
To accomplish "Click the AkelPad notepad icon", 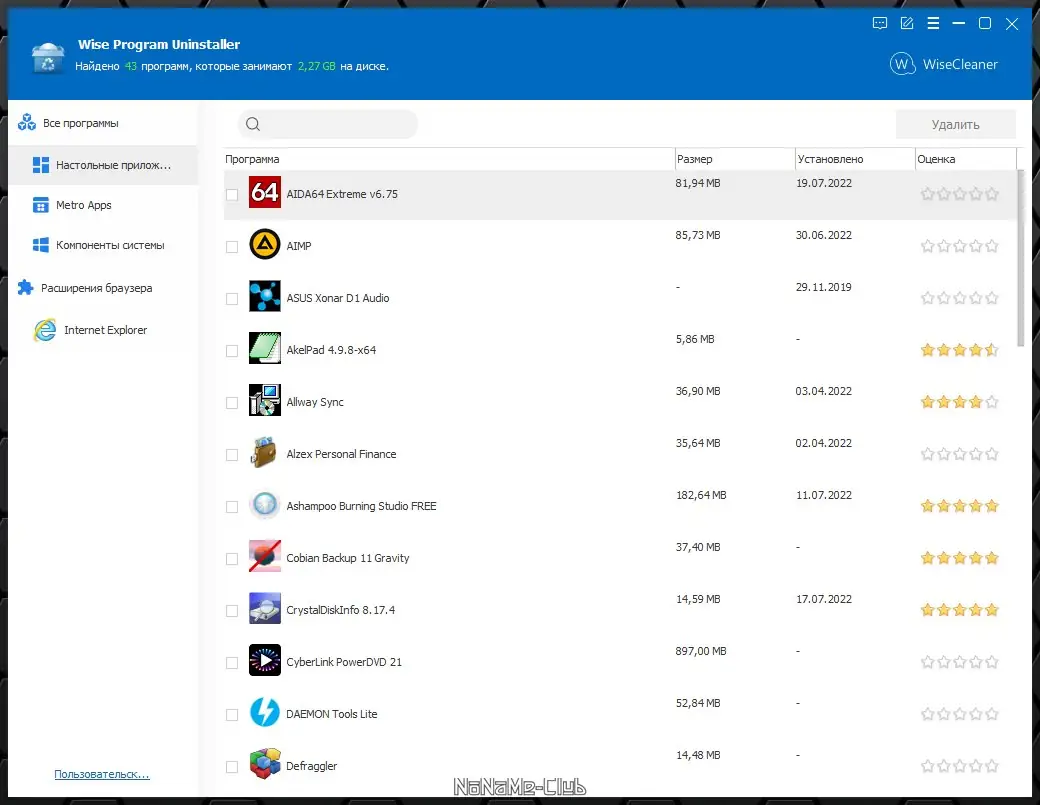I will (265, 348).
